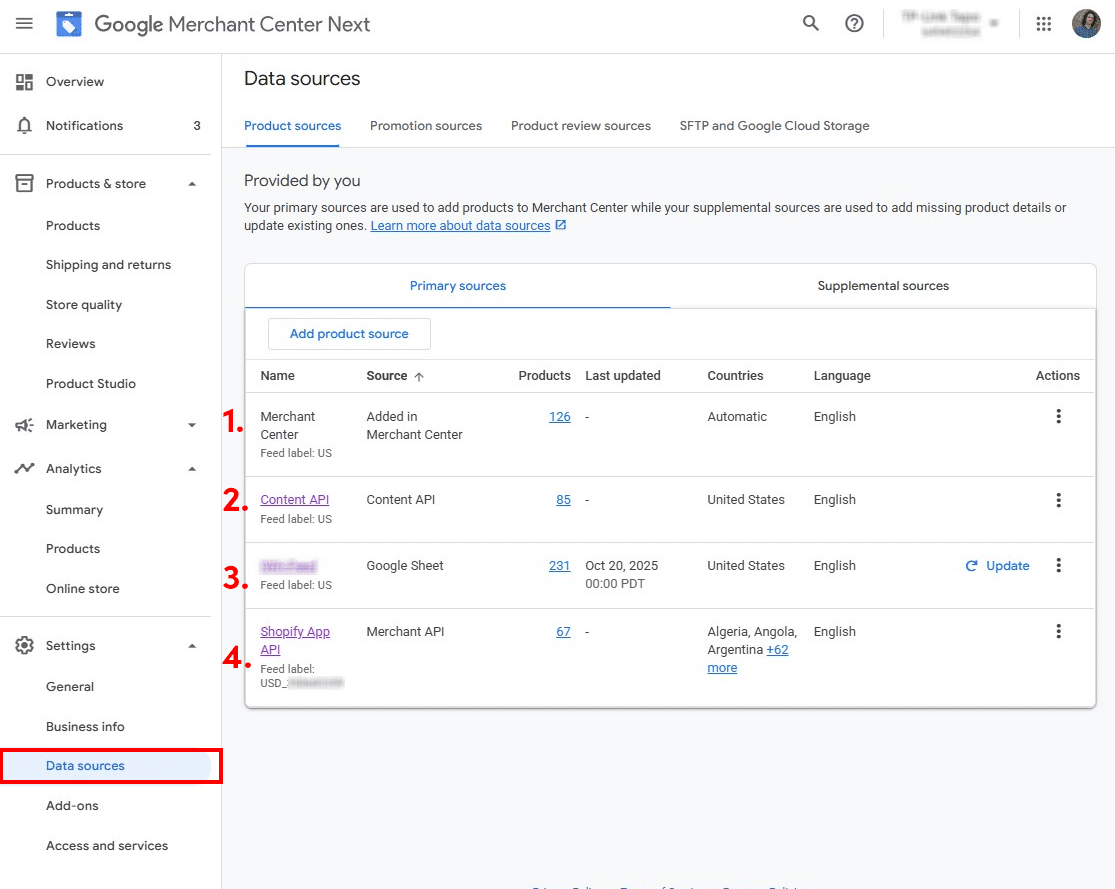Open the Google apps grid icon
Image resolution: width=1115 pixels, height=889 pixels.
1043,23
